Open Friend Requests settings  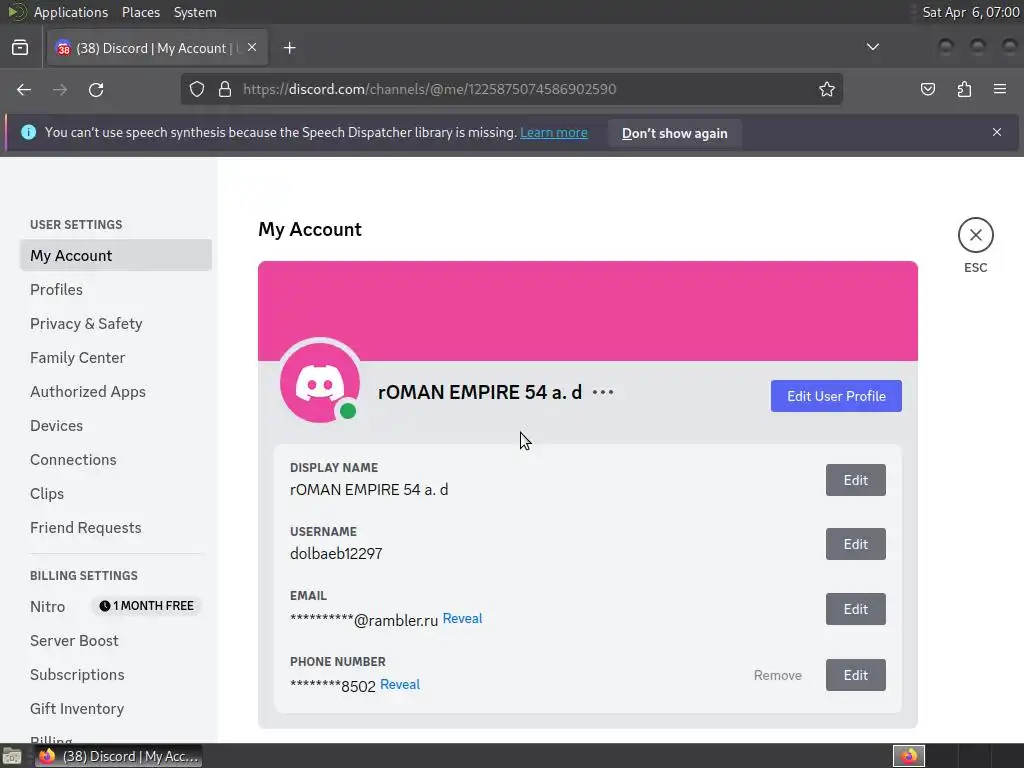116,527
